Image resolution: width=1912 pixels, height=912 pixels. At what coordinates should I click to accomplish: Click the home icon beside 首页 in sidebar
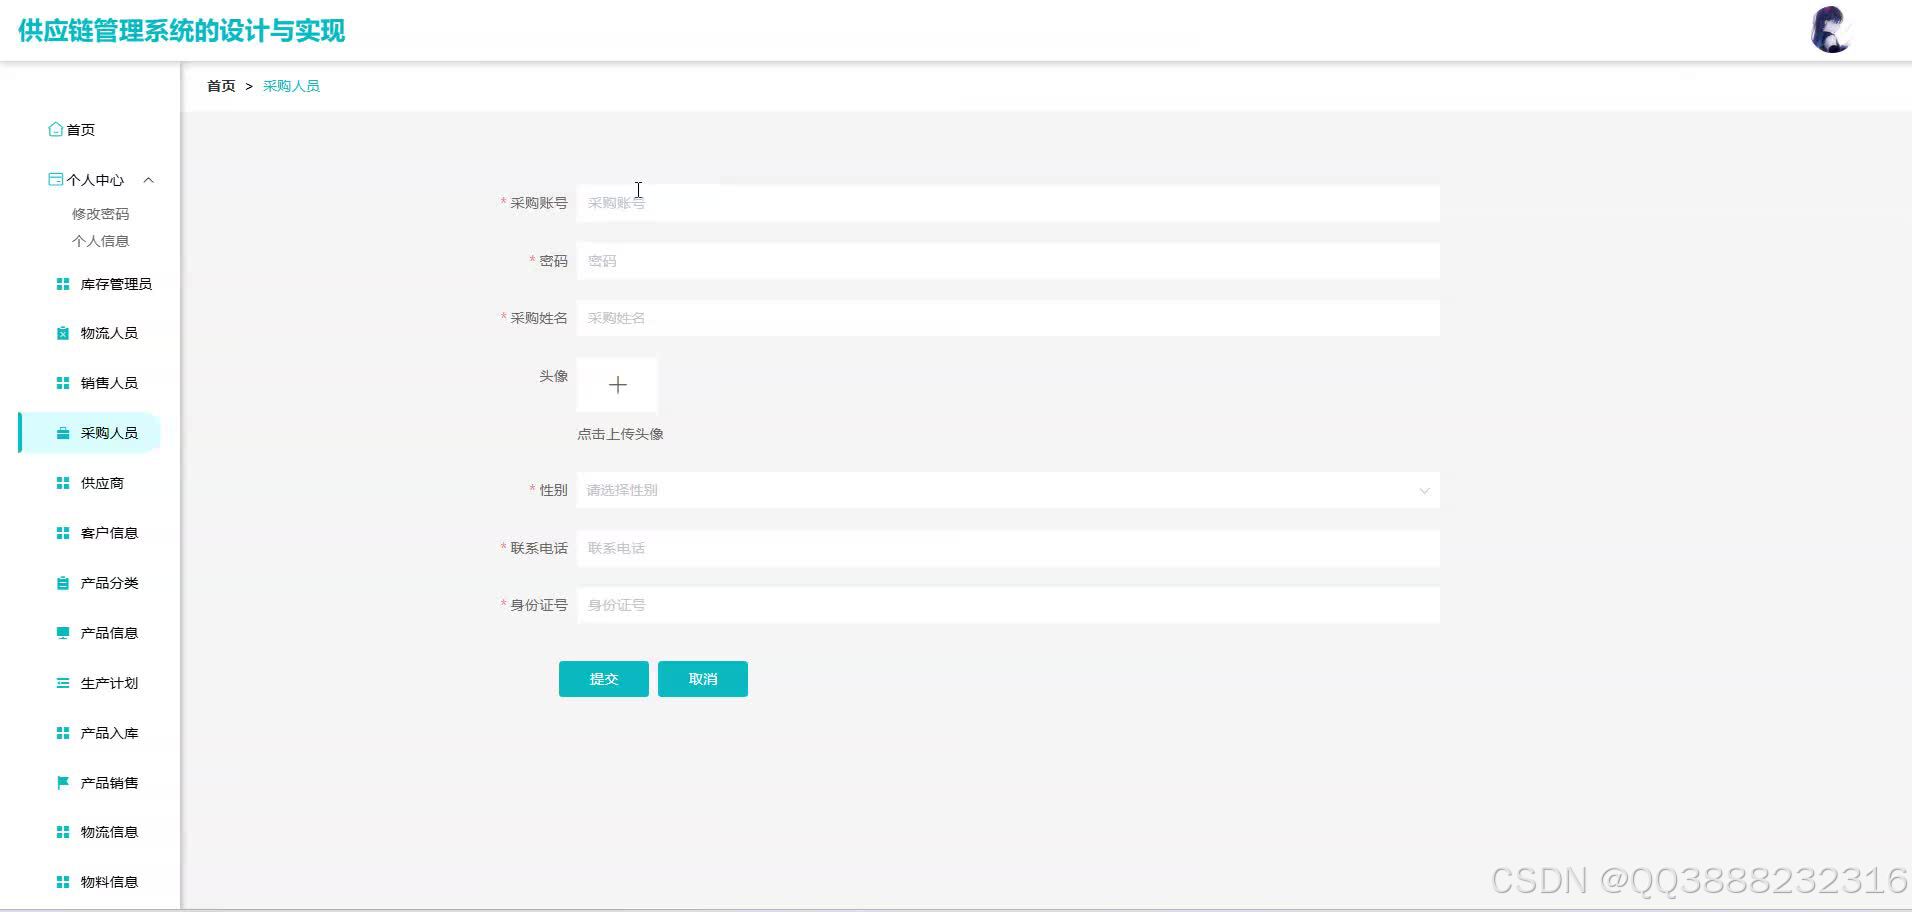(56, 129)
